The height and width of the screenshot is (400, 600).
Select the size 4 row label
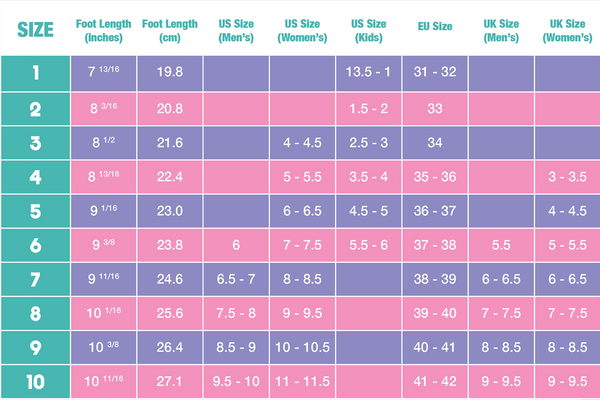tap(35, 177)
